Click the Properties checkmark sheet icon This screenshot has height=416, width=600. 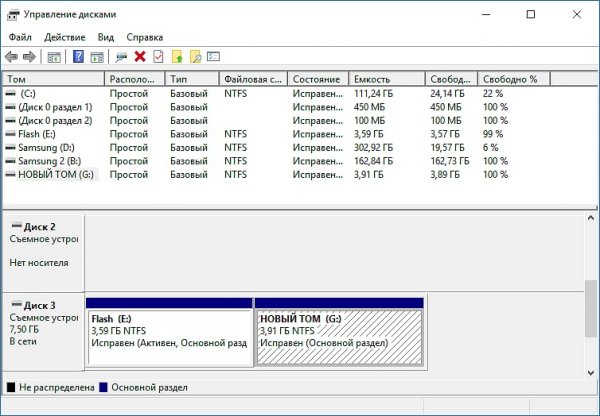[157, 57]
